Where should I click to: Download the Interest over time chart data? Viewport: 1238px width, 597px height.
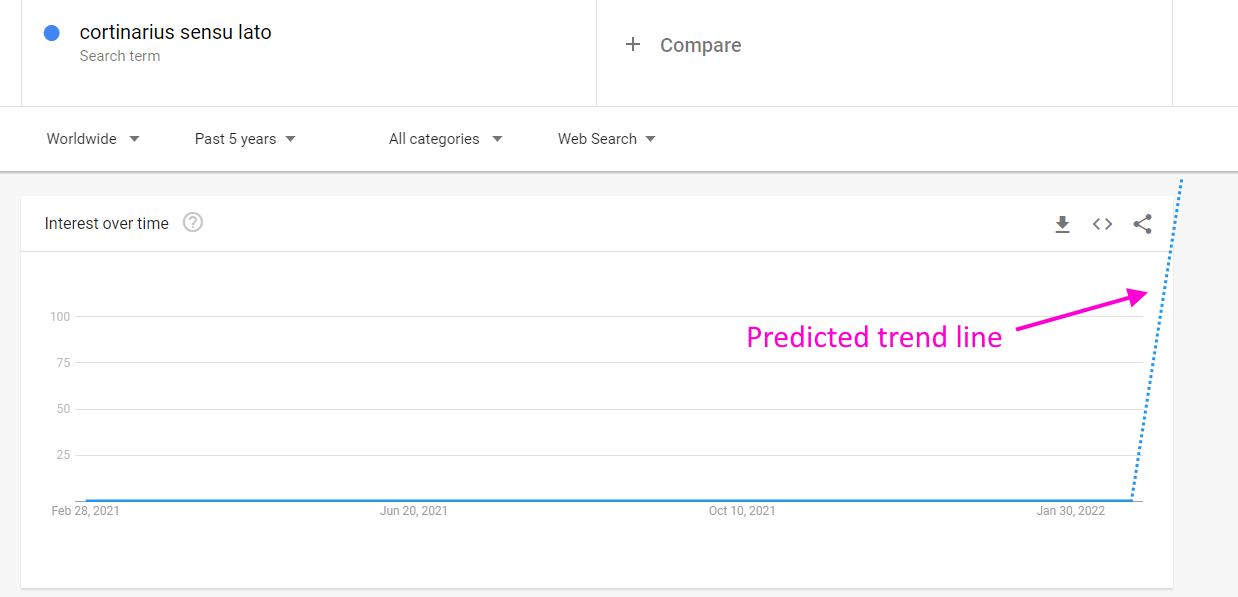(1062, 225)
